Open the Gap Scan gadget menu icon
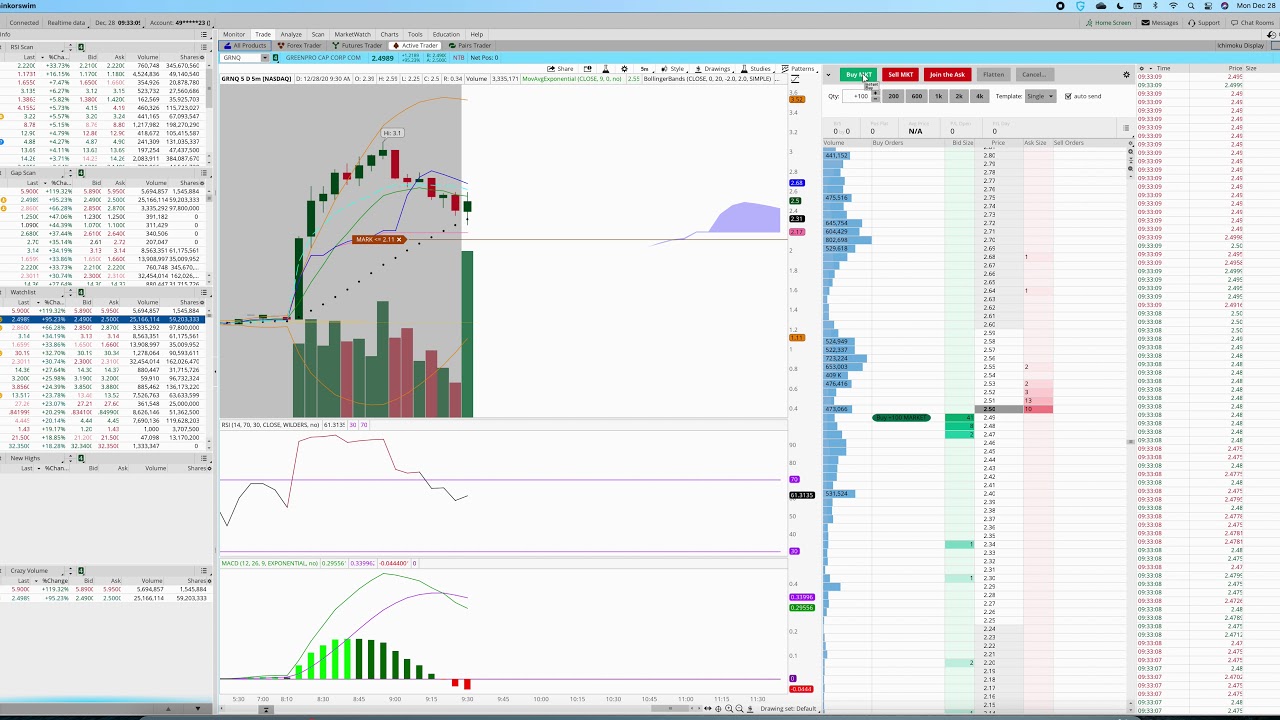Image resolution: width=1280 pixels, height=720 pixels. [205, 173]
